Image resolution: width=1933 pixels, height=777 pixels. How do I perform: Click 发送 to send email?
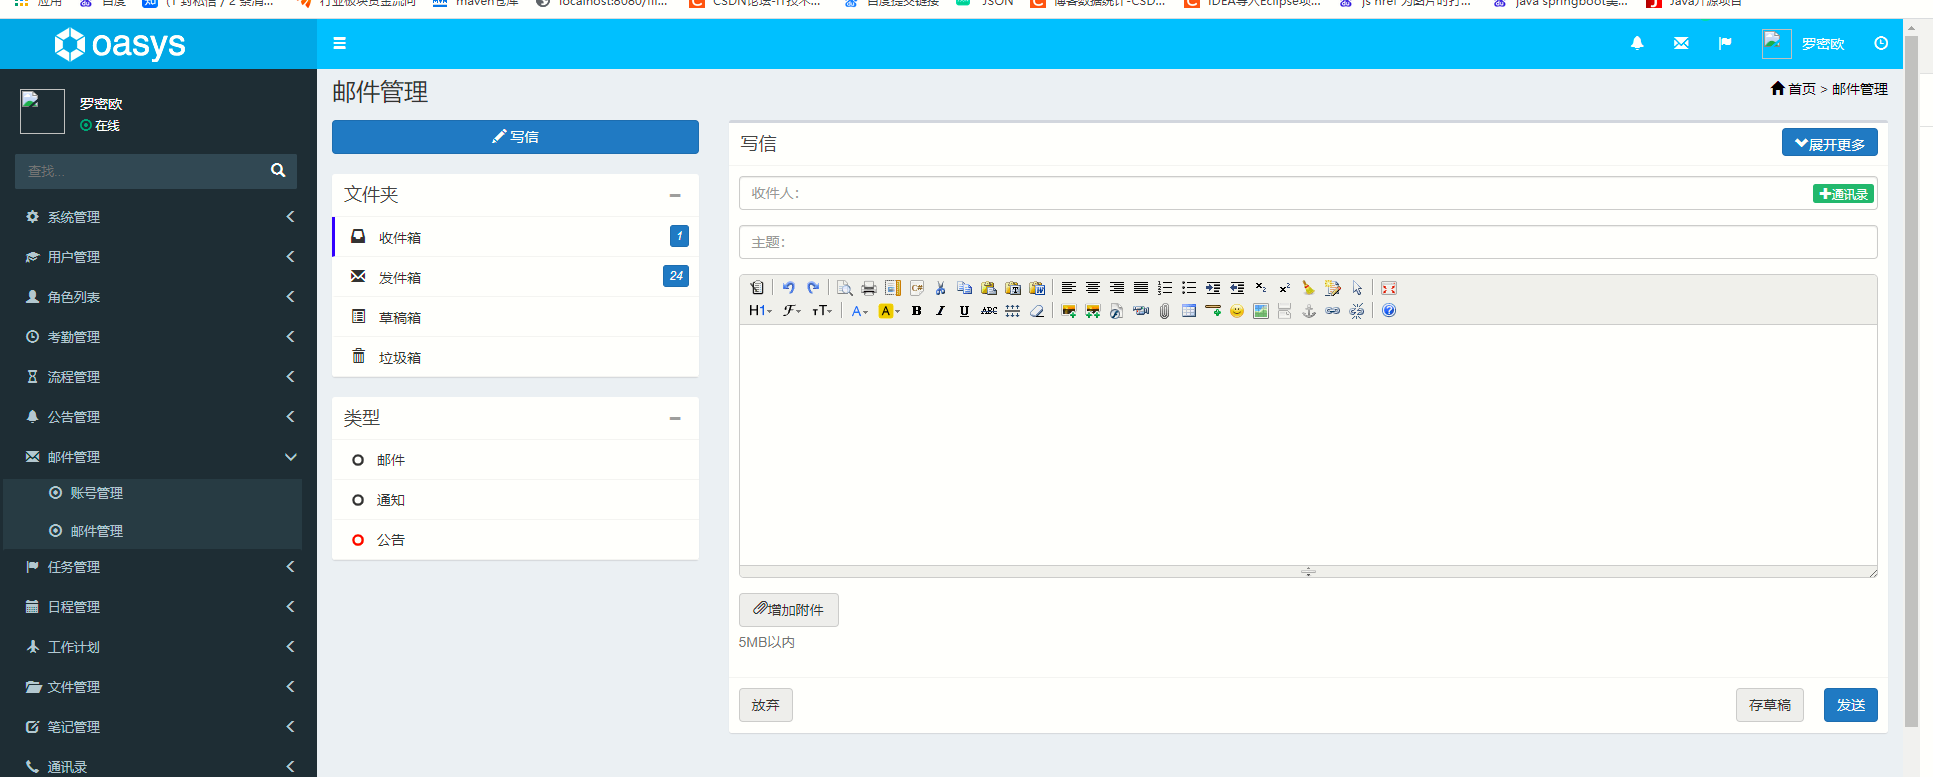click(x=1850, y=705)
